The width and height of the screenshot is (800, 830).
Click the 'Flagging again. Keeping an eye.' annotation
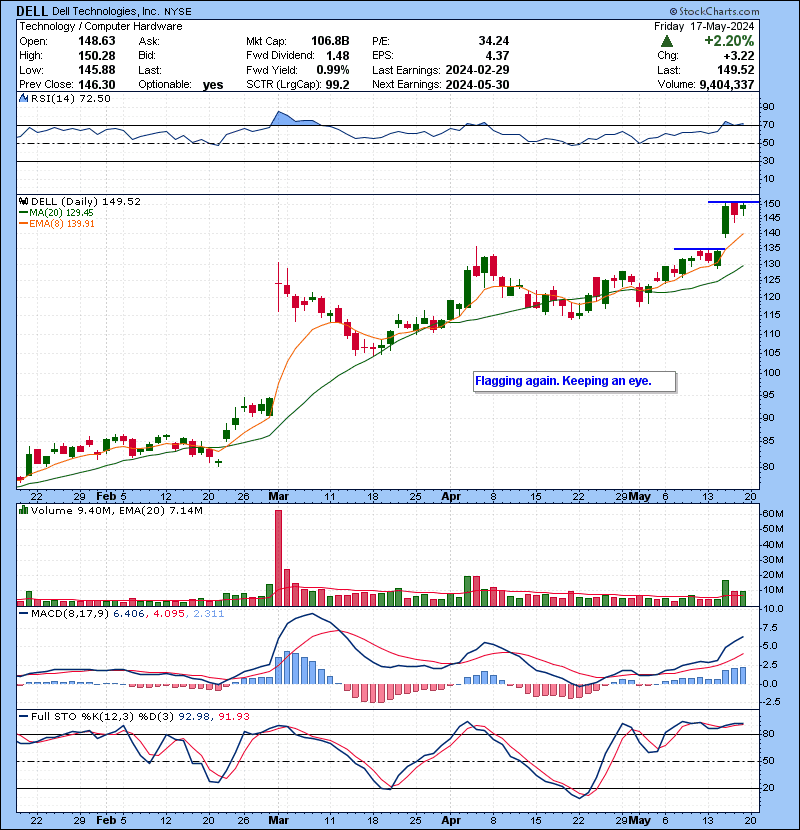[x=574, y=381]
